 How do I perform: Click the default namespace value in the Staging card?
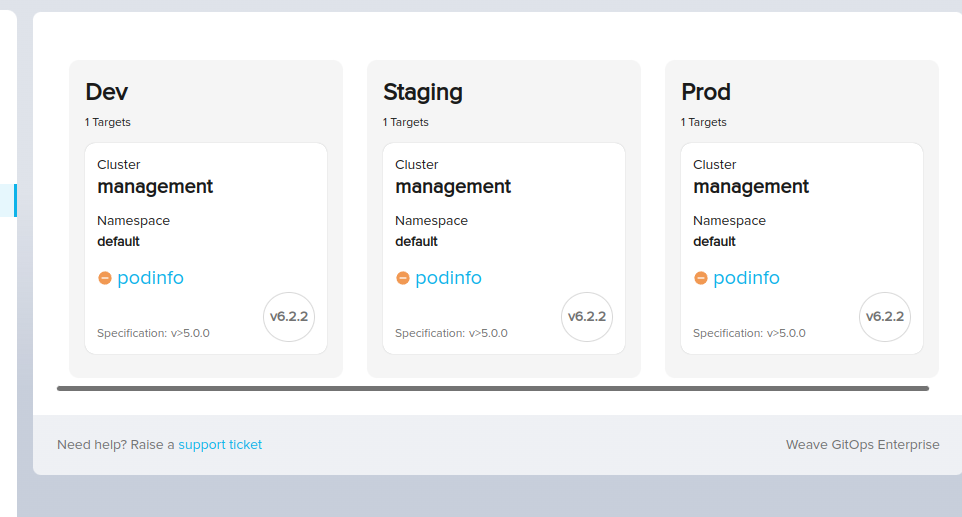416,242
